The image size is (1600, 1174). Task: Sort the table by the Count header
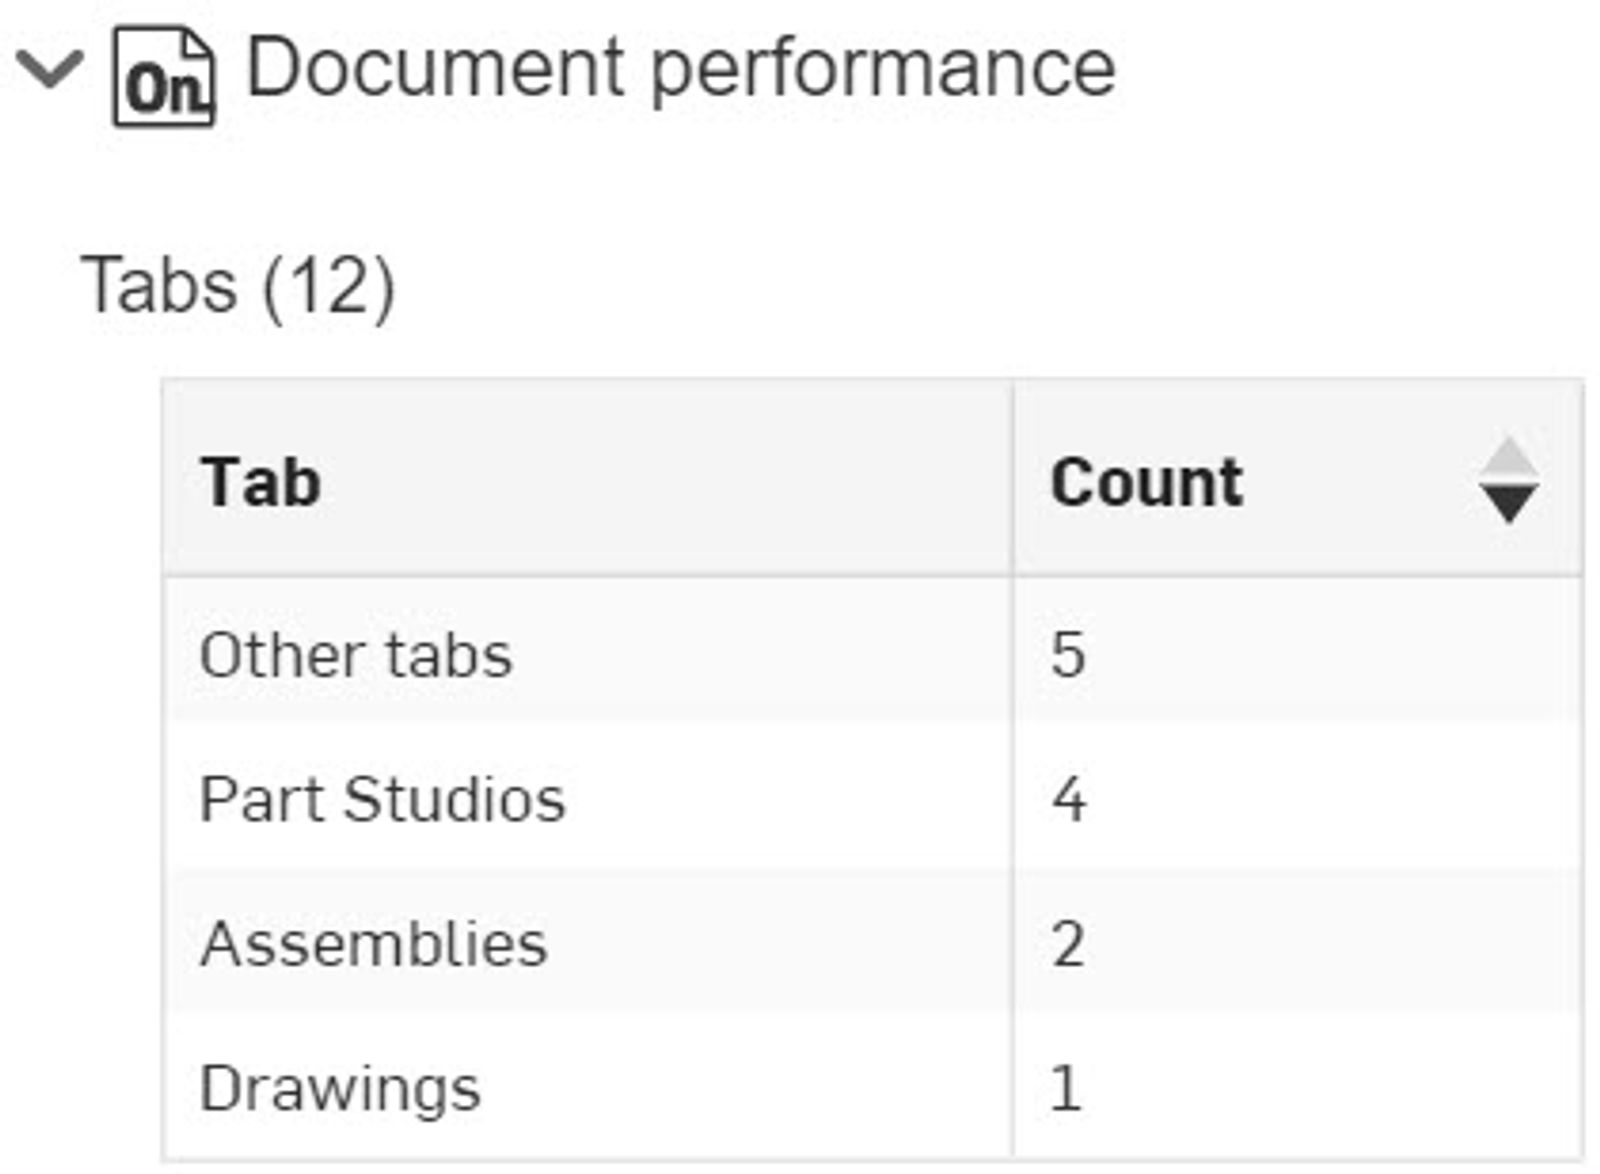click(1146, 483)
